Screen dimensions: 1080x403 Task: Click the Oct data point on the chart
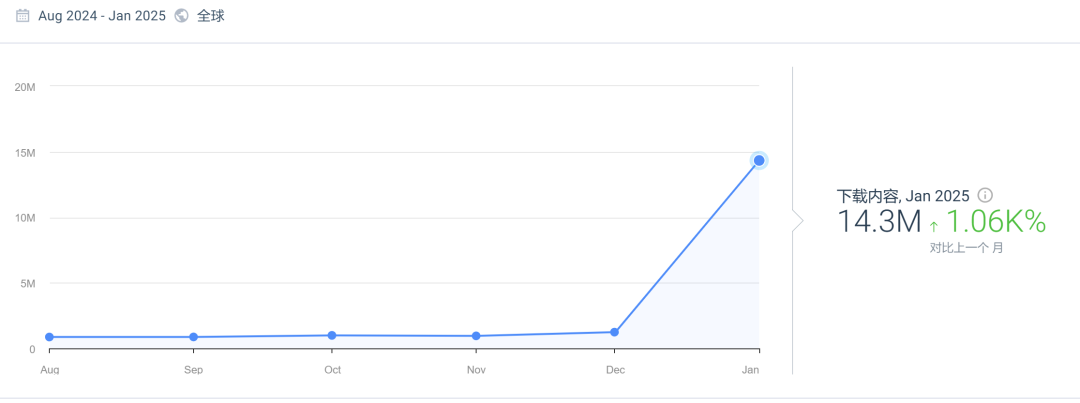(x=332, y=335)
